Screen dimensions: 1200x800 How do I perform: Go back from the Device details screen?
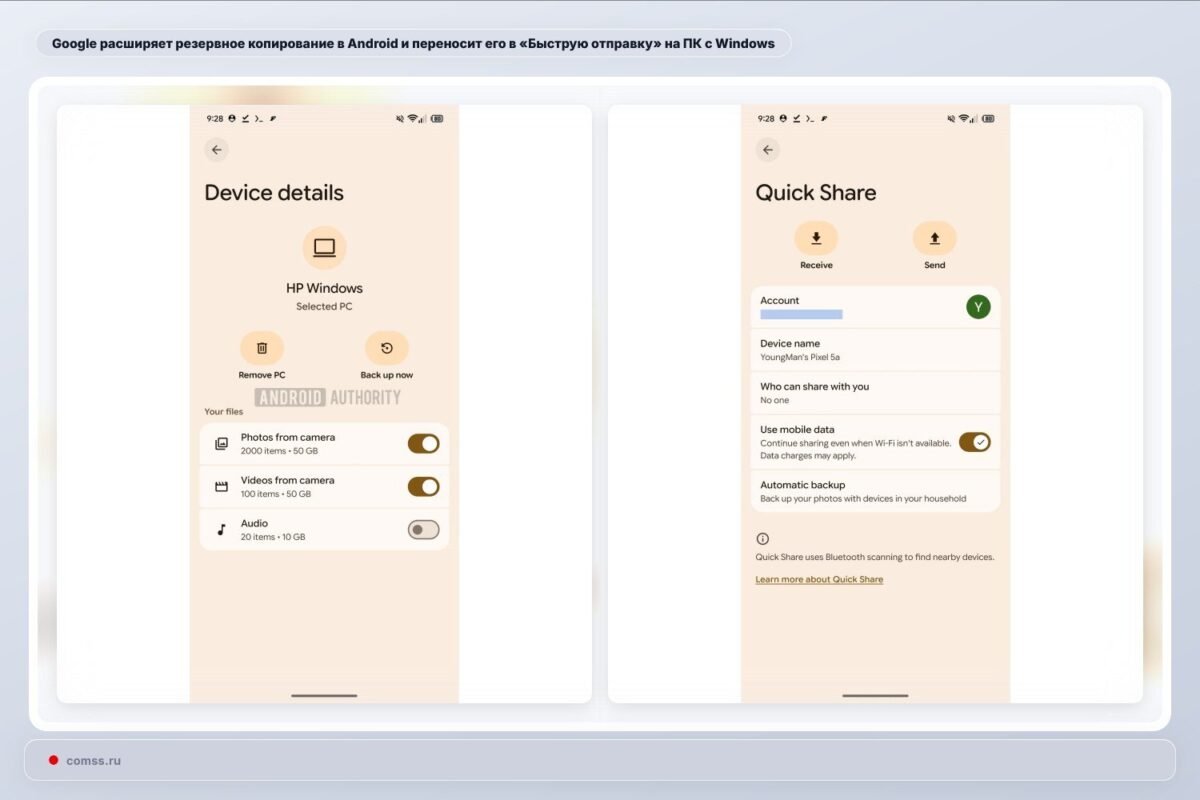click(x=217, y=150)
